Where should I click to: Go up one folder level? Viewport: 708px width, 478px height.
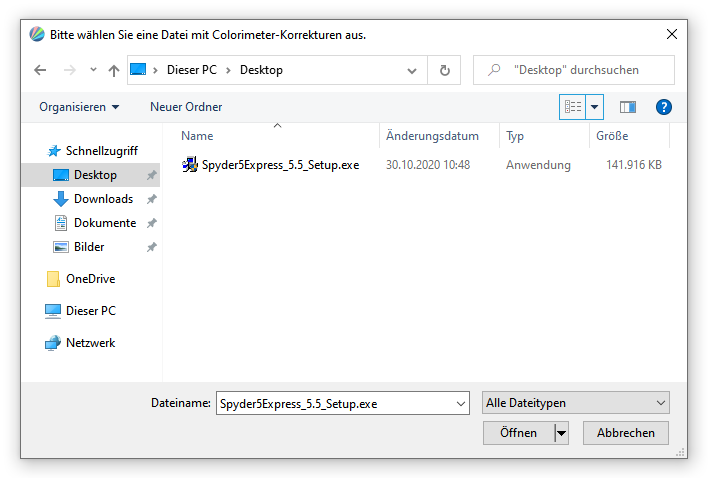pyautogui.click(x=114, y=70)
